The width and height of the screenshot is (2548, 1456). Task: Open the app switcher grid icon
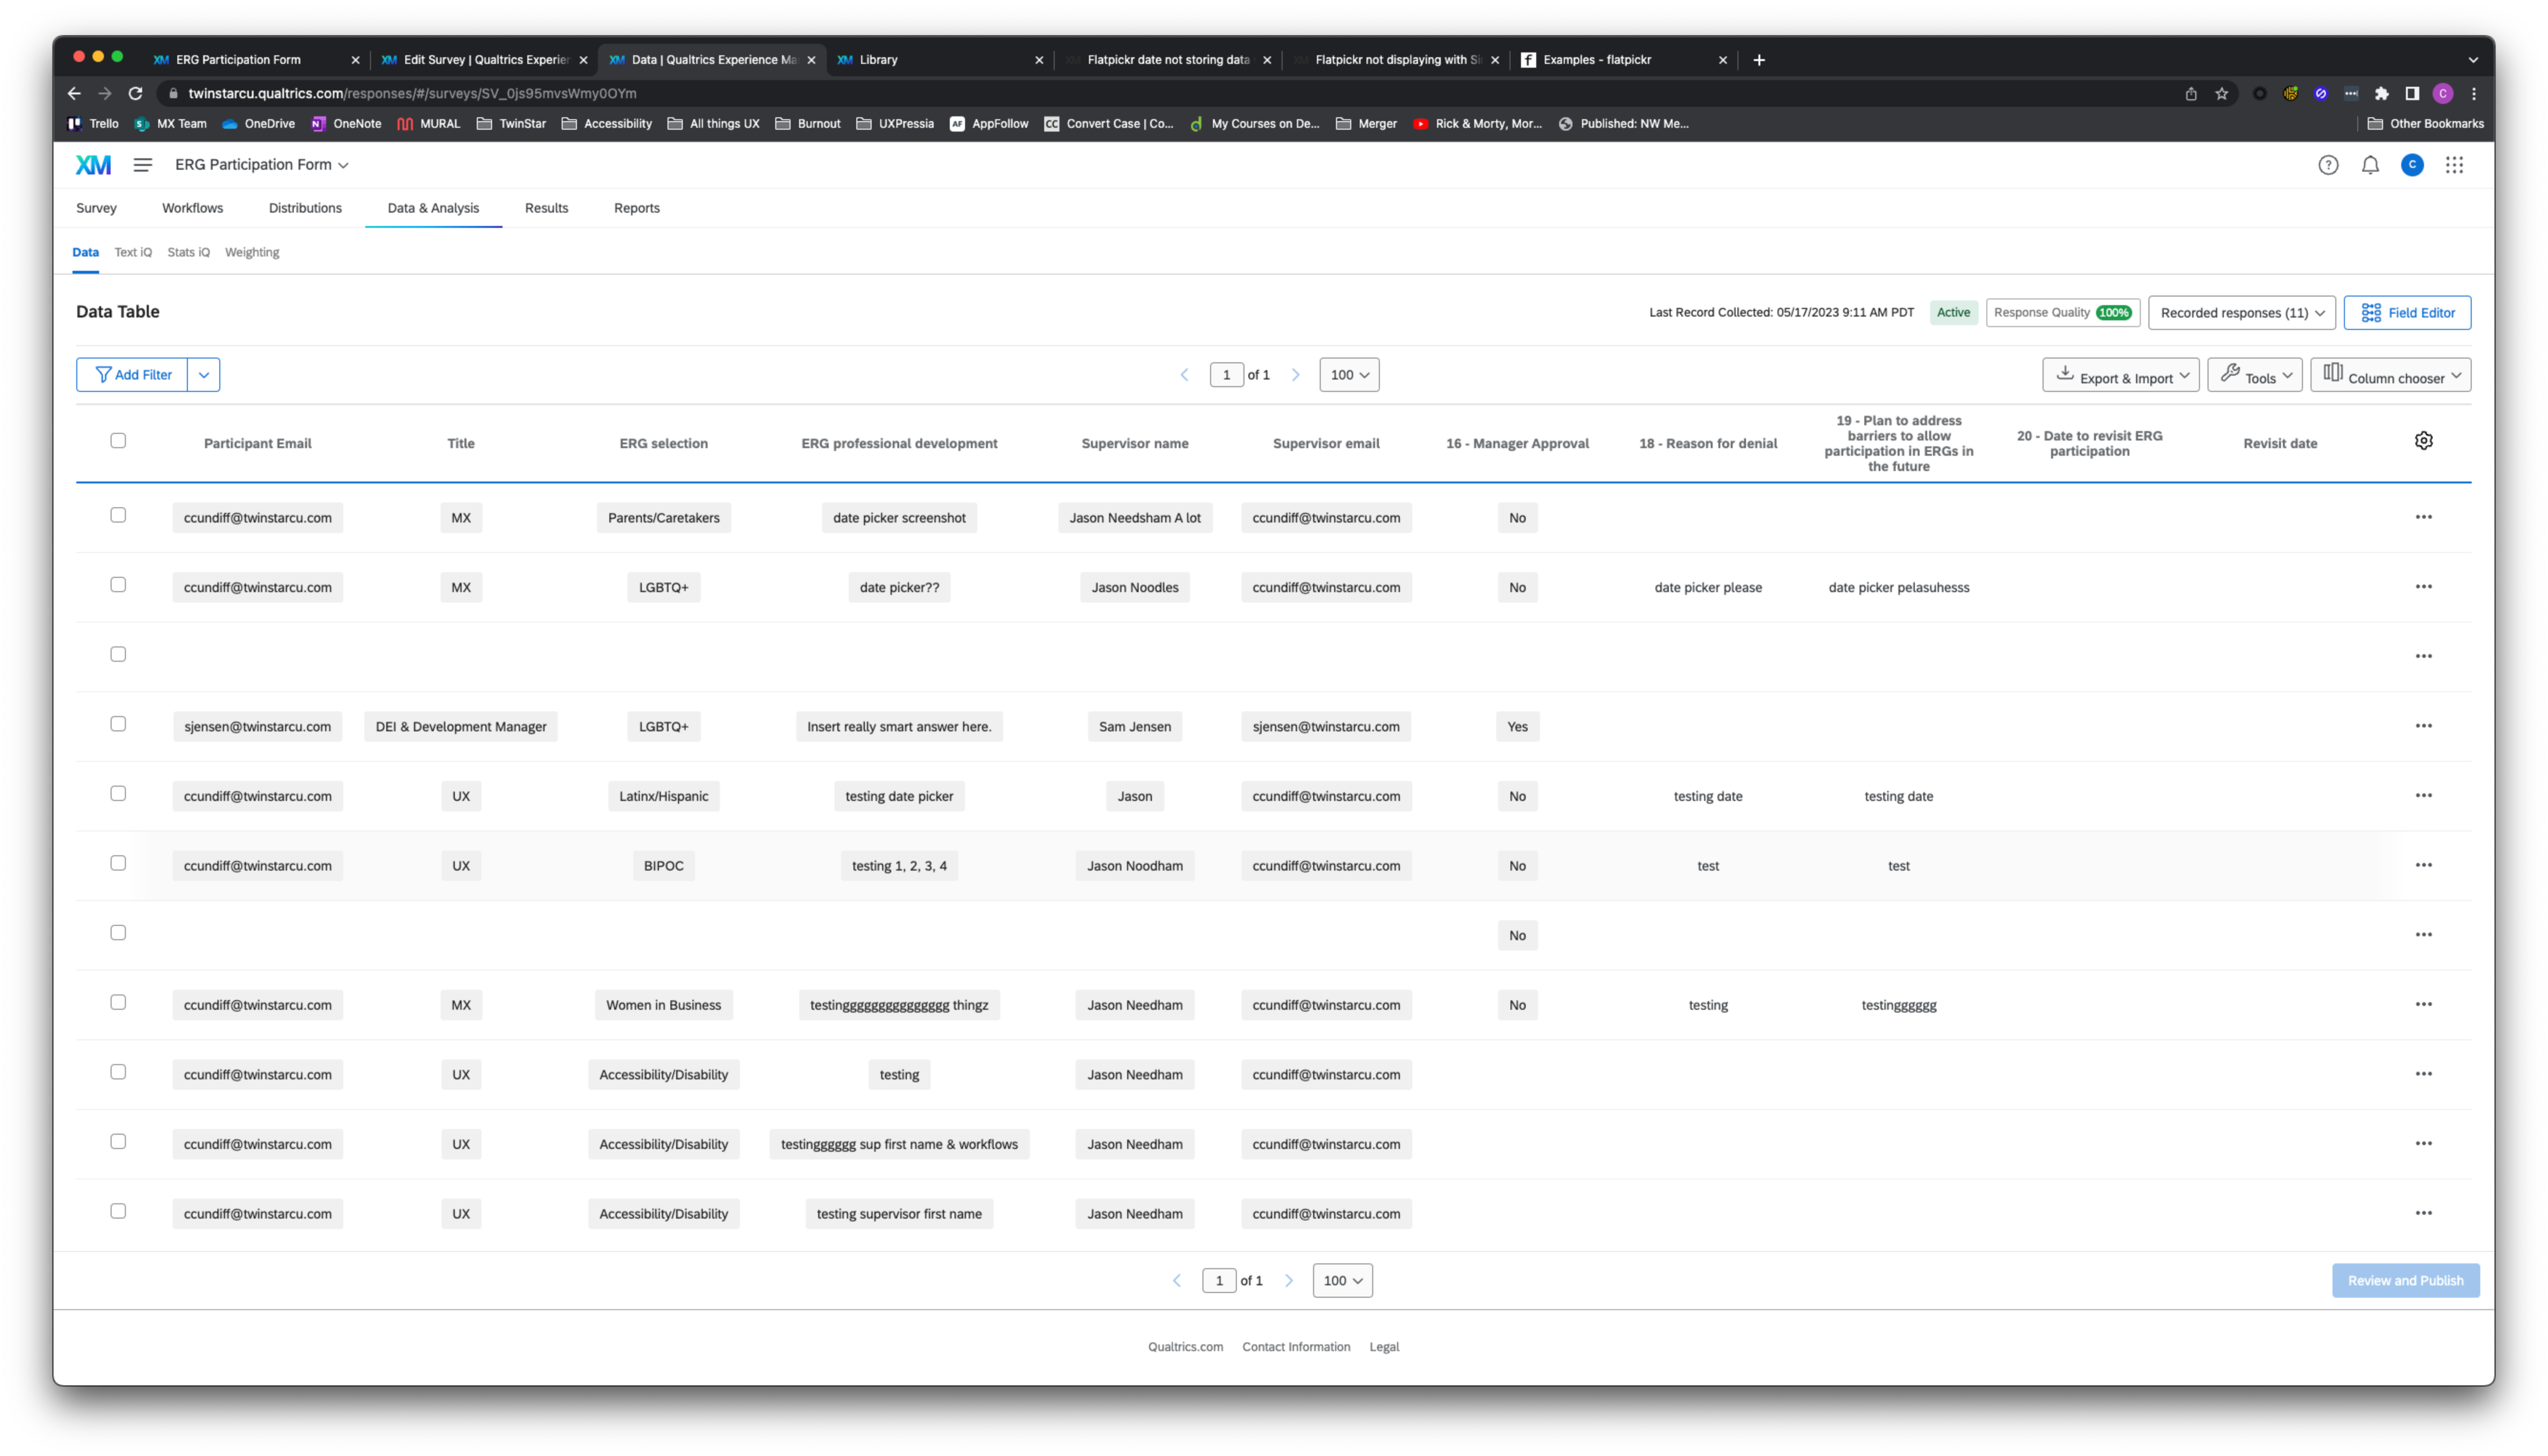pos(2454,165)
